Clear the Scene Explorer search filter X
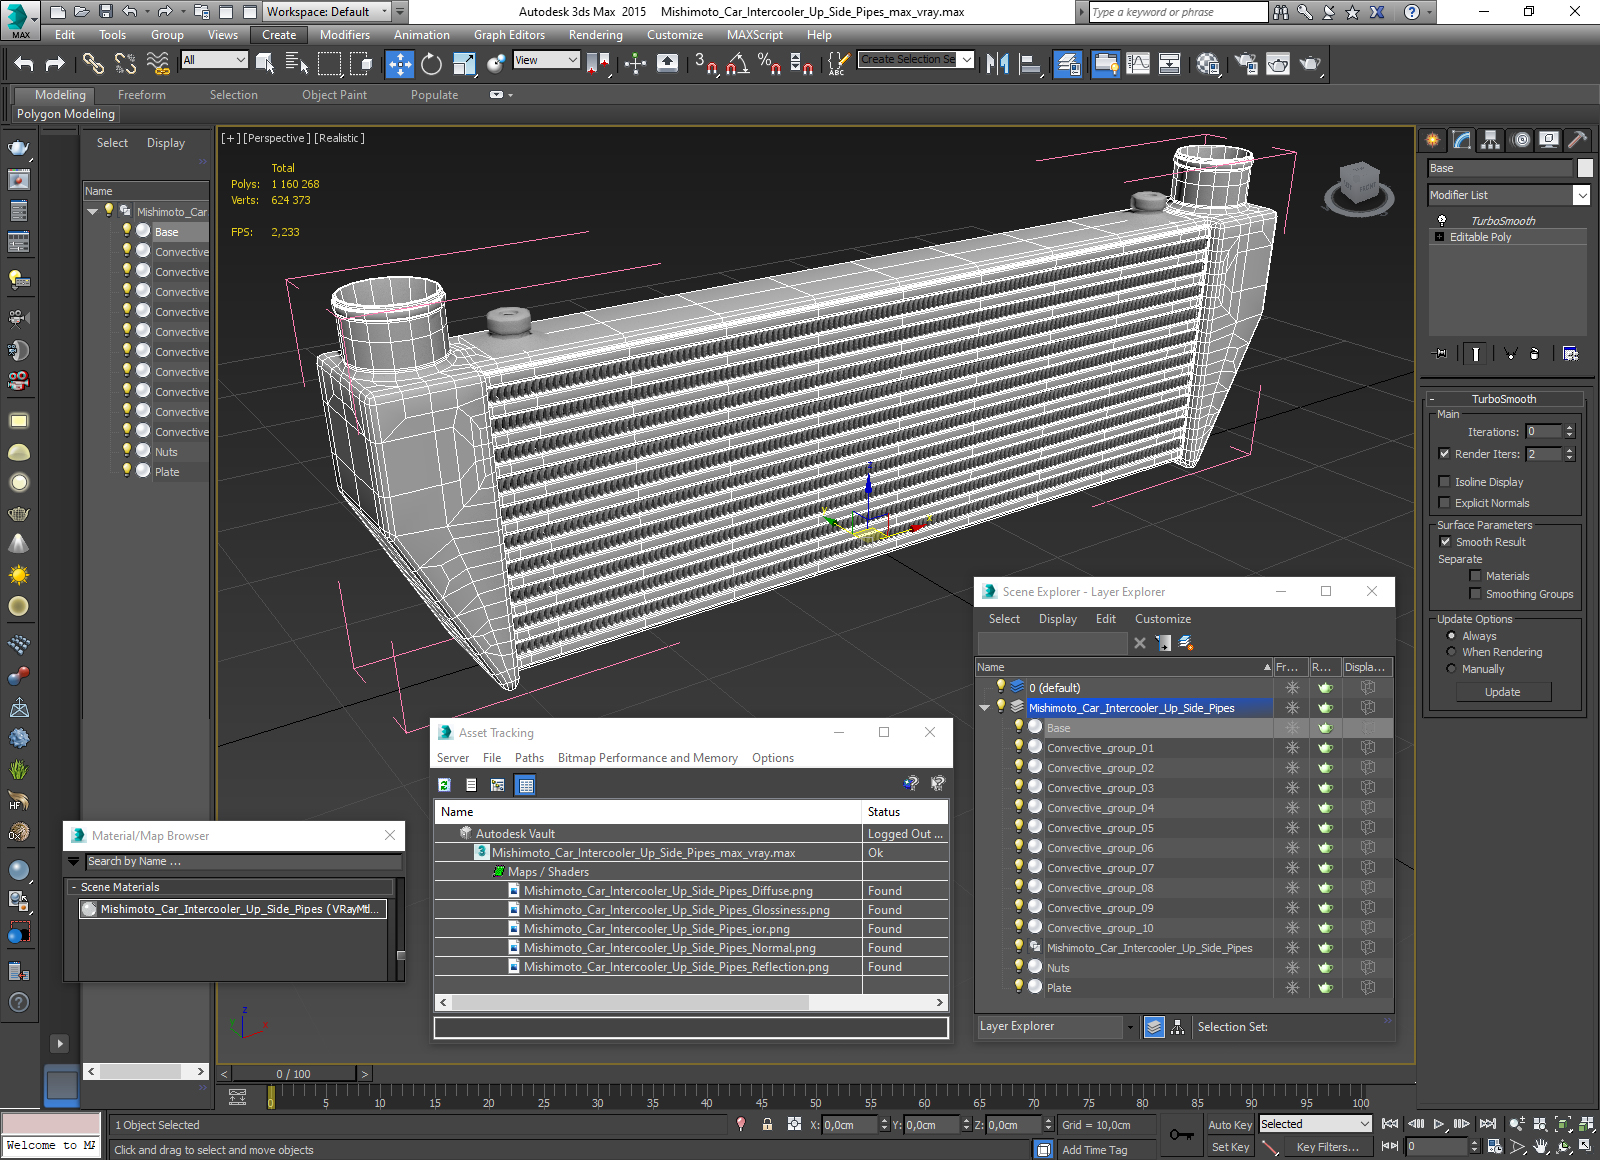Image resolution: width=1600 pixels, height=1160 pixels. tap(1140, 643)
